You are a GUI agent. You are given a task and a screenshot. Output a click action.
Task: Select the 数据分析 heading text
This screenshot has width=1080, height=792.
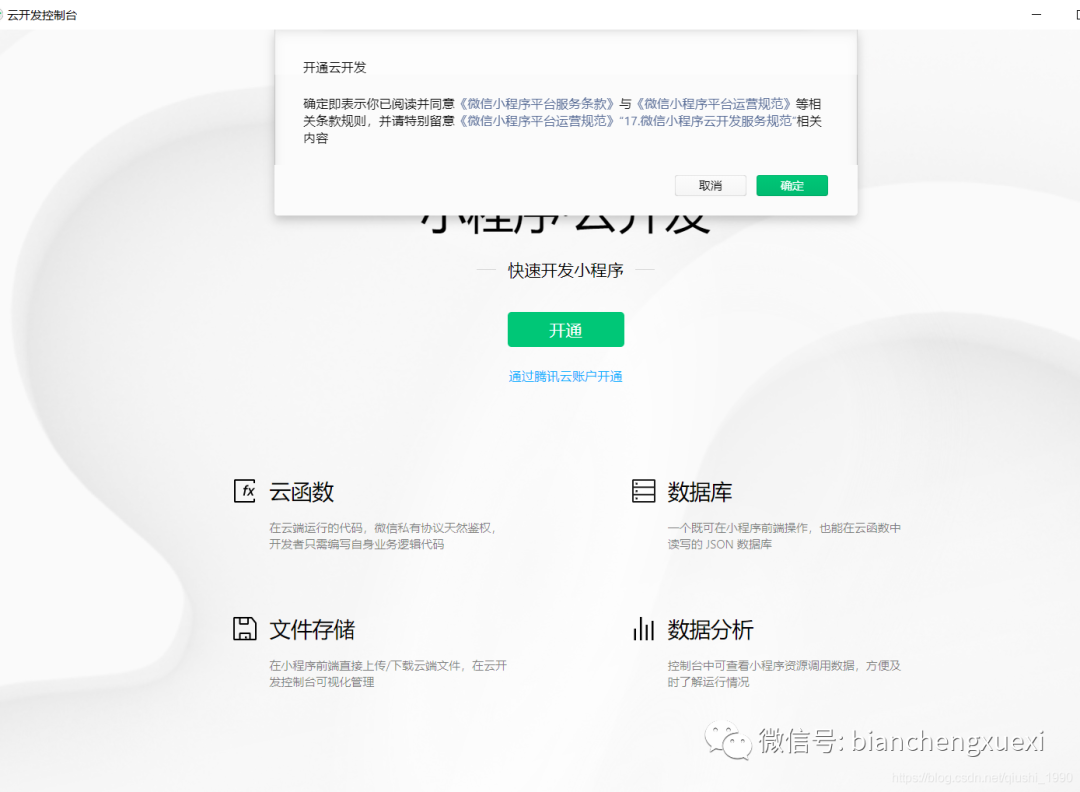tap(710, 629)
